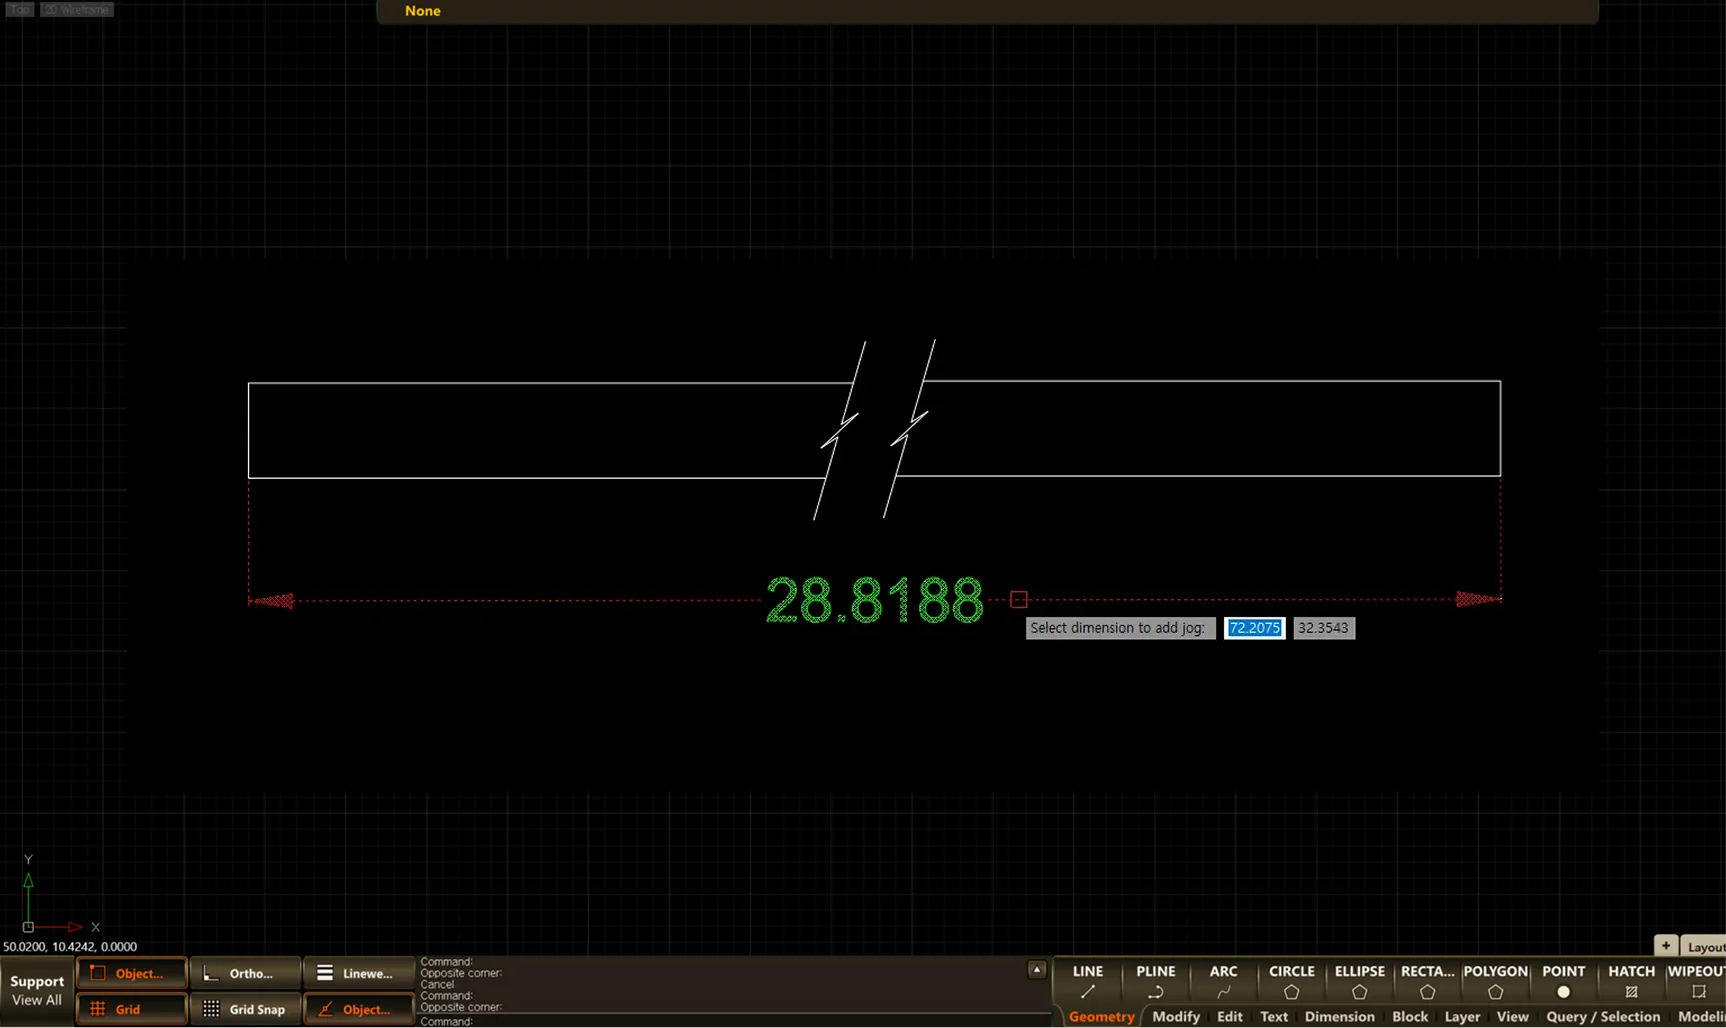Open the Text tab
Screen dimensions: 1726x1028
click(1274, 1016)
